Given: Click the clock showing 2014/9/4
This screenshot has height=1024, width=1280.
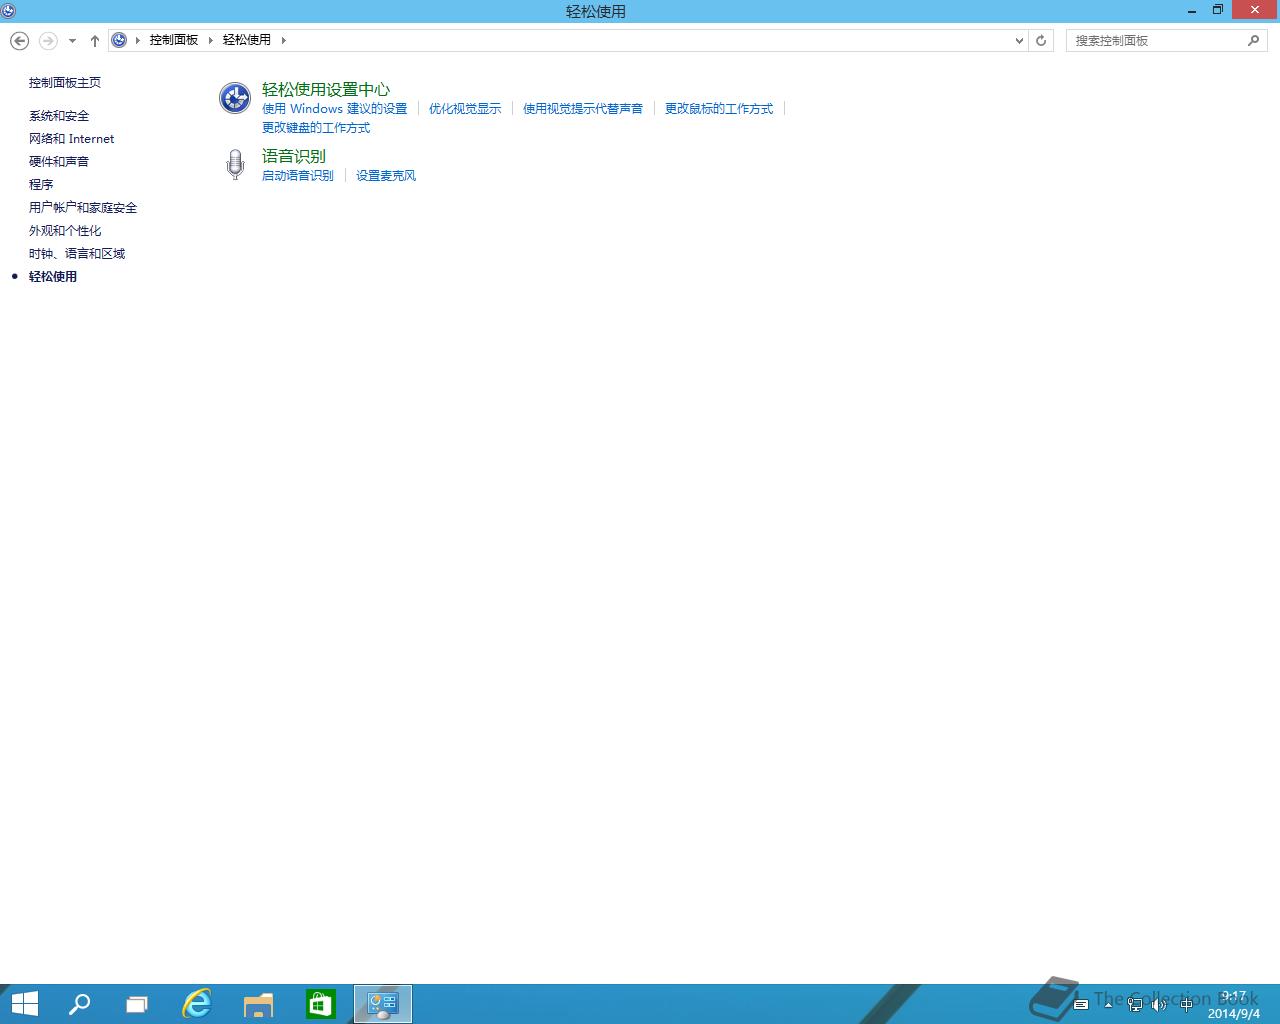Looking at the screenshot, I should (x=1234, y=1005).
